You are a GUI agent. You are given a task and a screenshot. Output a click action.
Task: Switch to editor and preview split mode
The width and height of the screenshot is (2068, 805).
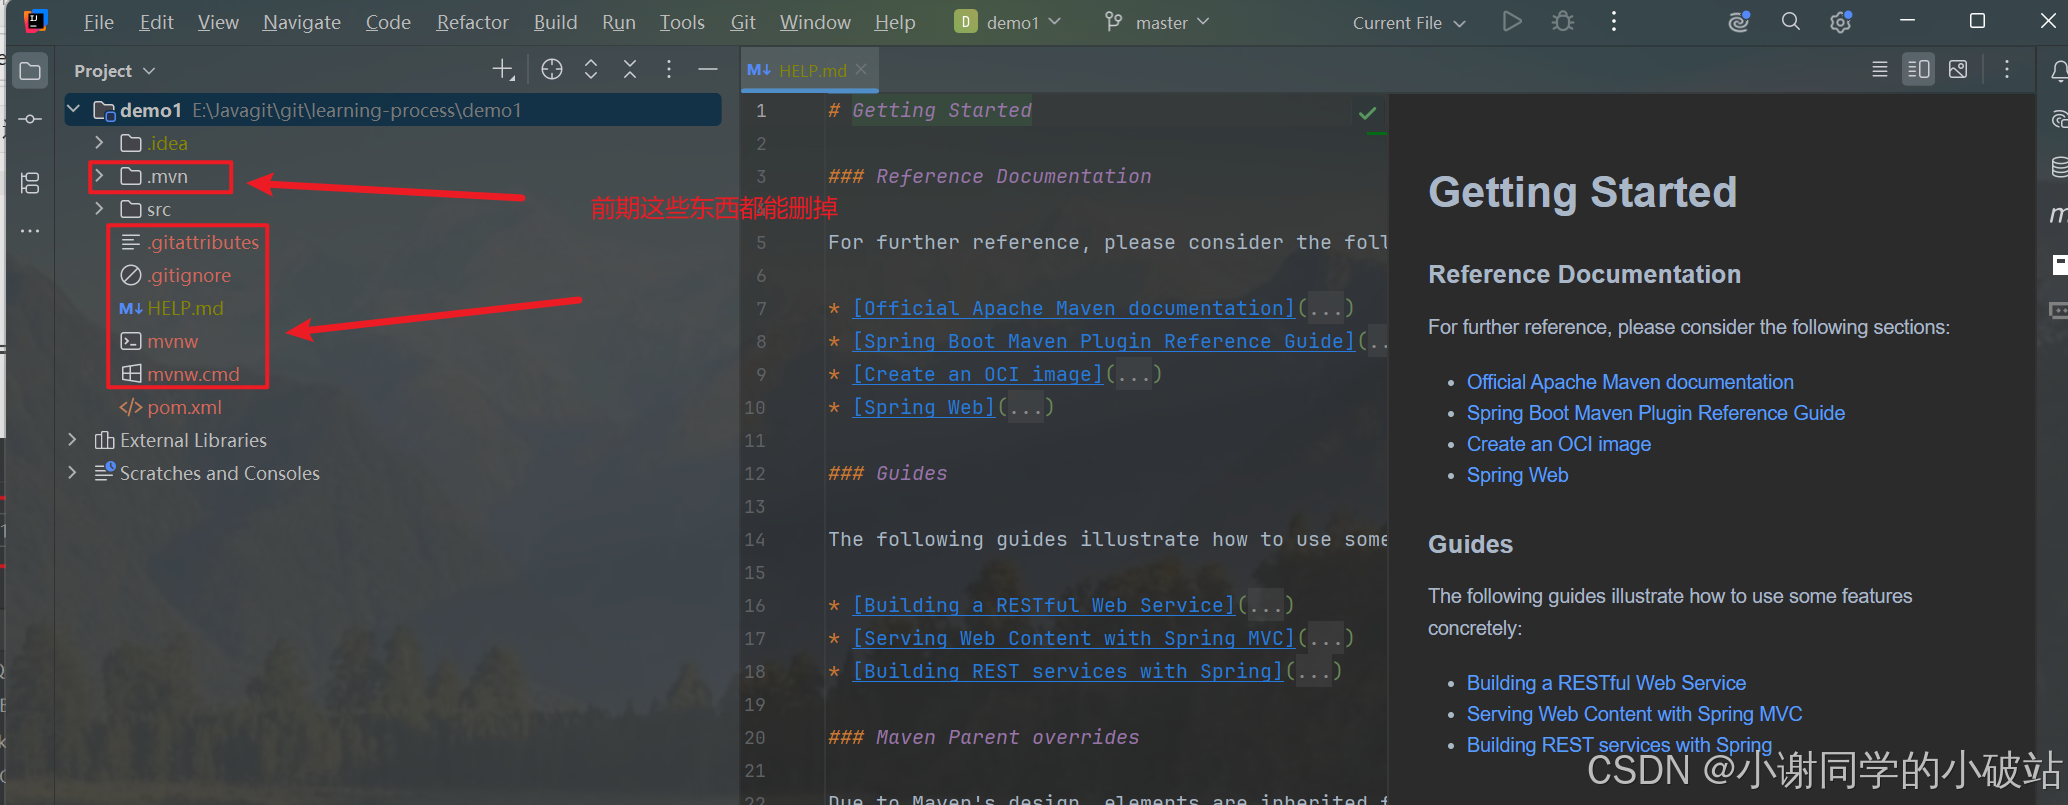click(x=1918, y=69)
